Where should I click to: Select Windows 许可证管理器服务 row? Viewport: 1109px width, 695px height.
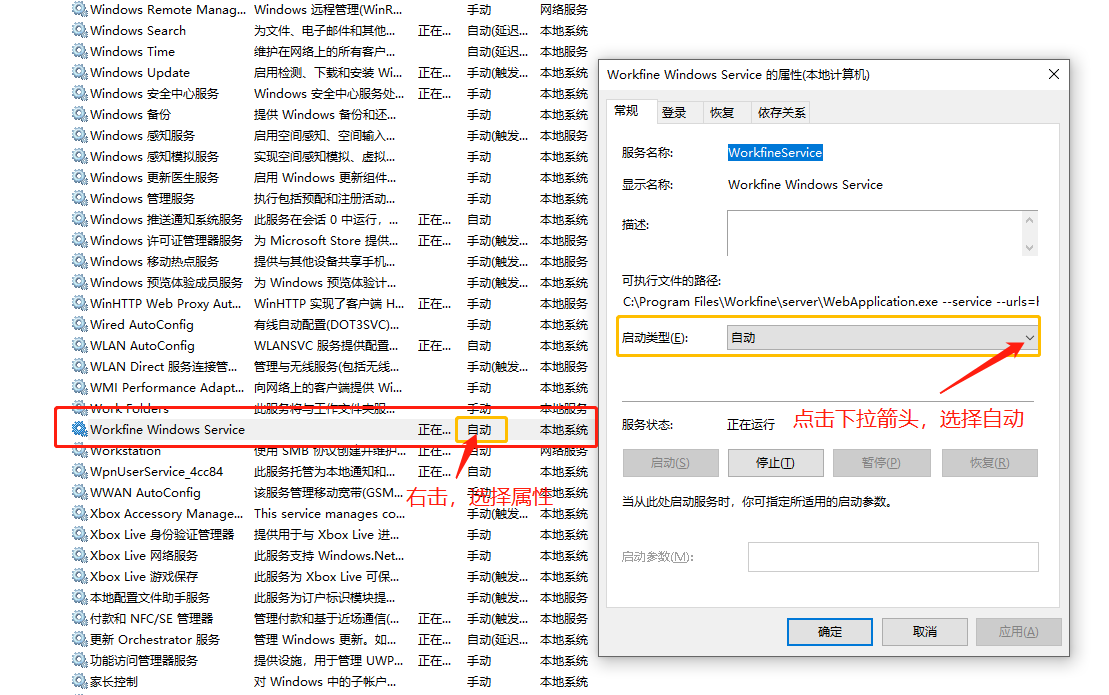tap(330, 240)
